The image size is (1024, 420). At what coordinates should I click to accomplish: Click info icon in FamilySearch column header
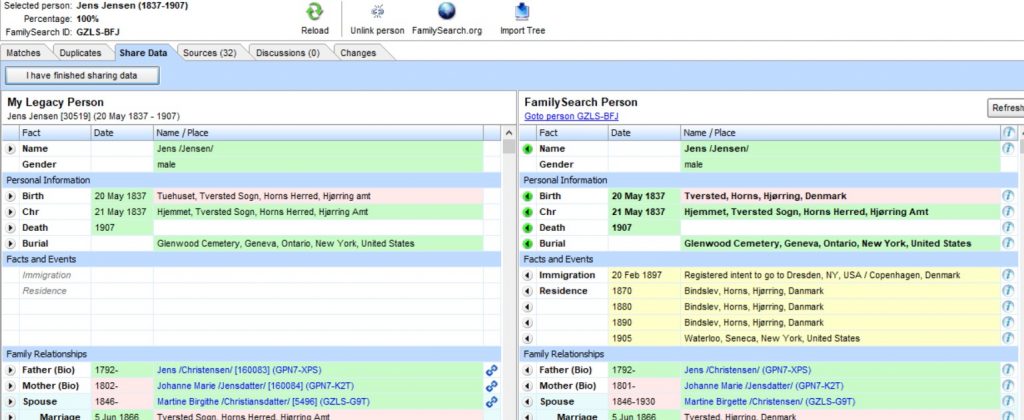[x=1008, y=133]
